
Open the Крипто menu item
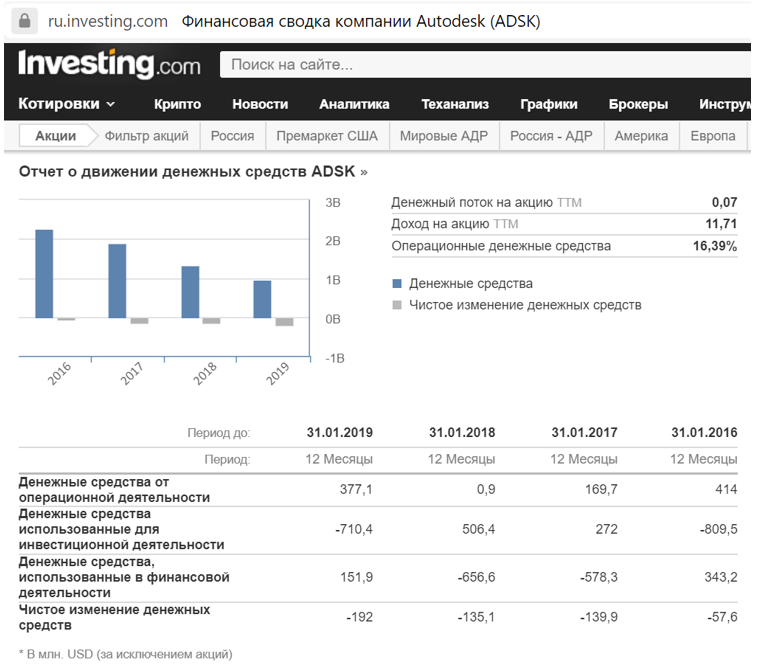point(178,104)
